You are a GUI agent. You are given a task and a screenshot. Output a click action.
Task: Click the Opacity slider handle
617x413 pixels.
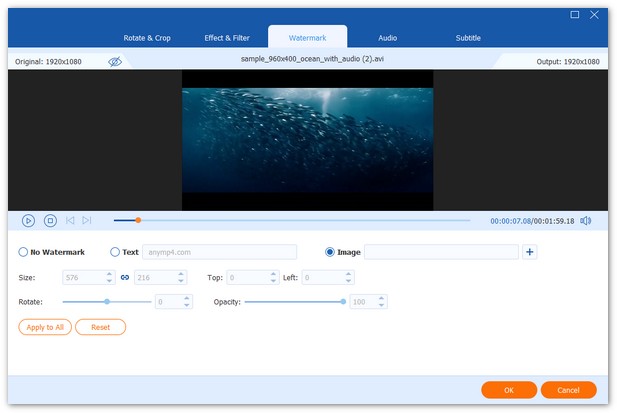click(343, 301)
